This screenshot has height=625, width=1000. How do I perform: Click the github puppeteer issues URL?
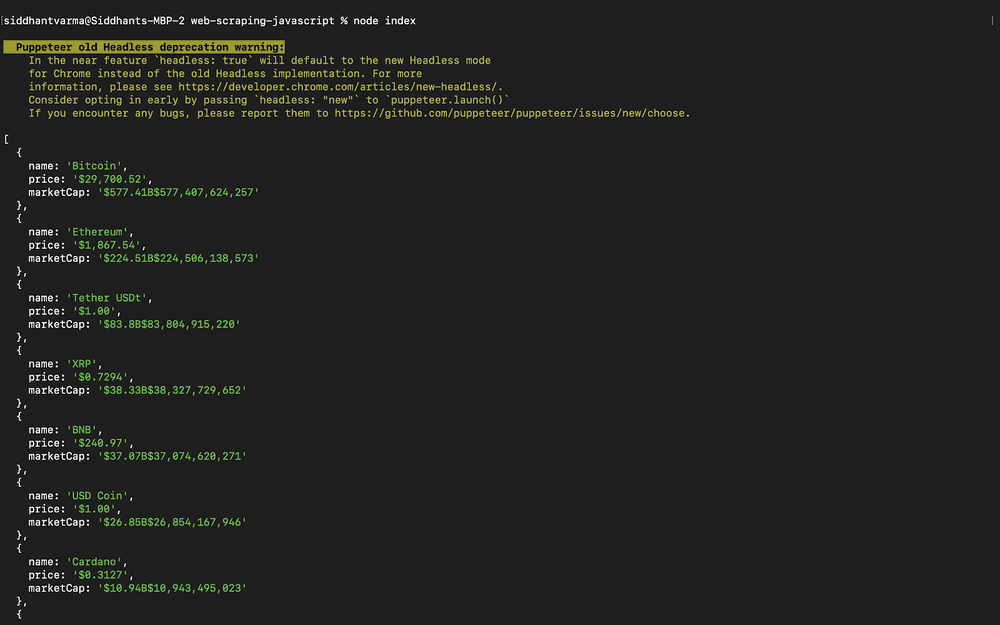click(512, 113)
